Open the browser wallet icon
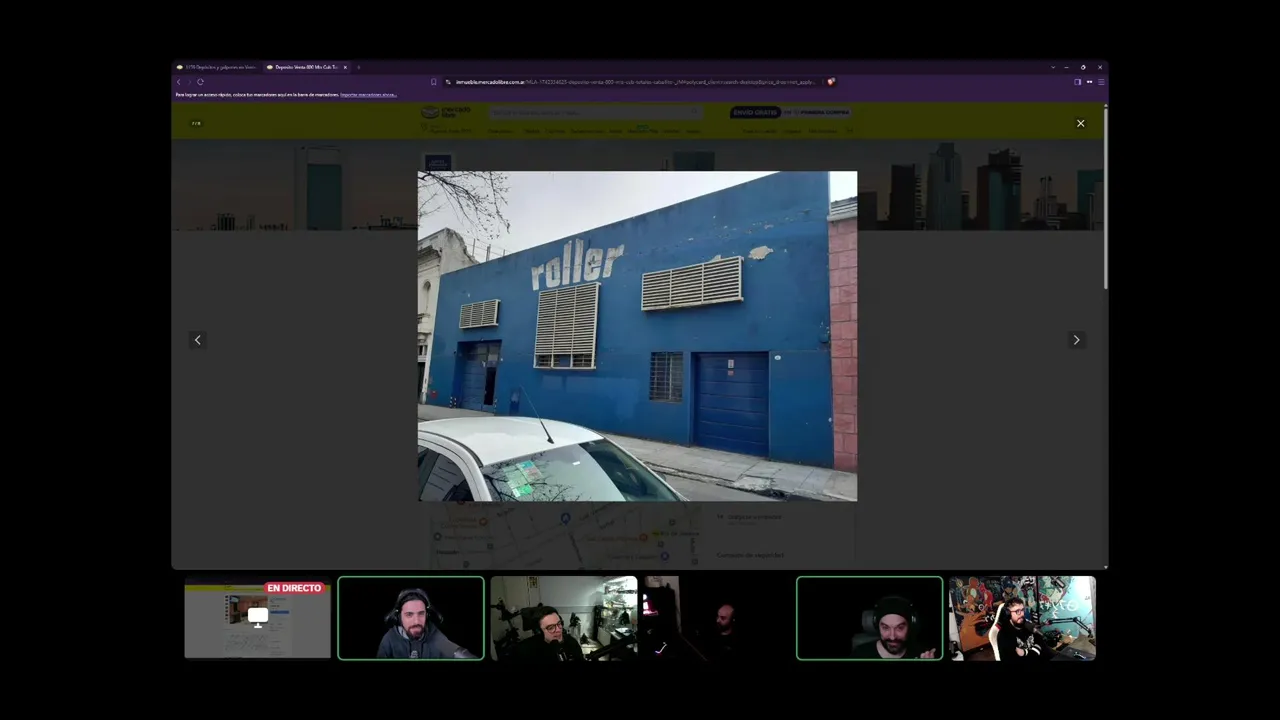The width and height of the screenshot is (1280, 720). click(1089, 82)
